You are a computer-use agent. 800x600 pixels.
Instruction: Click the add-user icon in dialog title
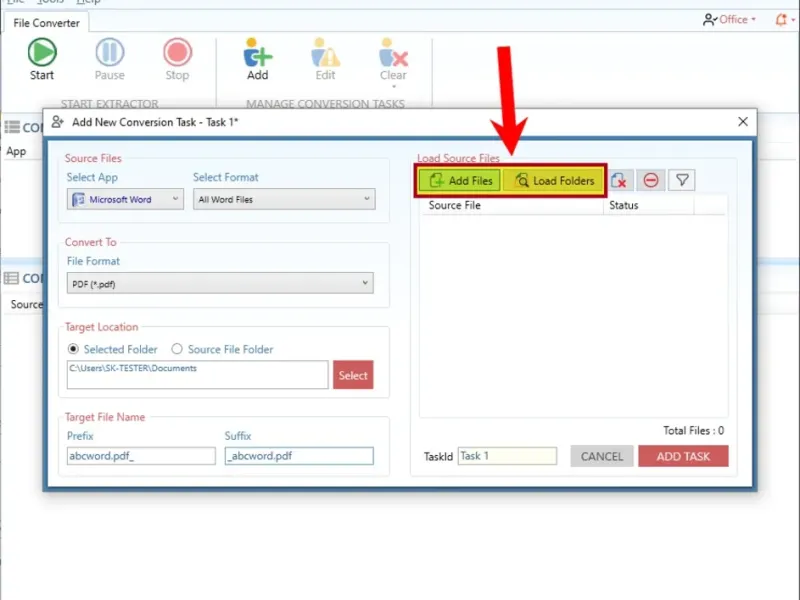click(58, 122)
